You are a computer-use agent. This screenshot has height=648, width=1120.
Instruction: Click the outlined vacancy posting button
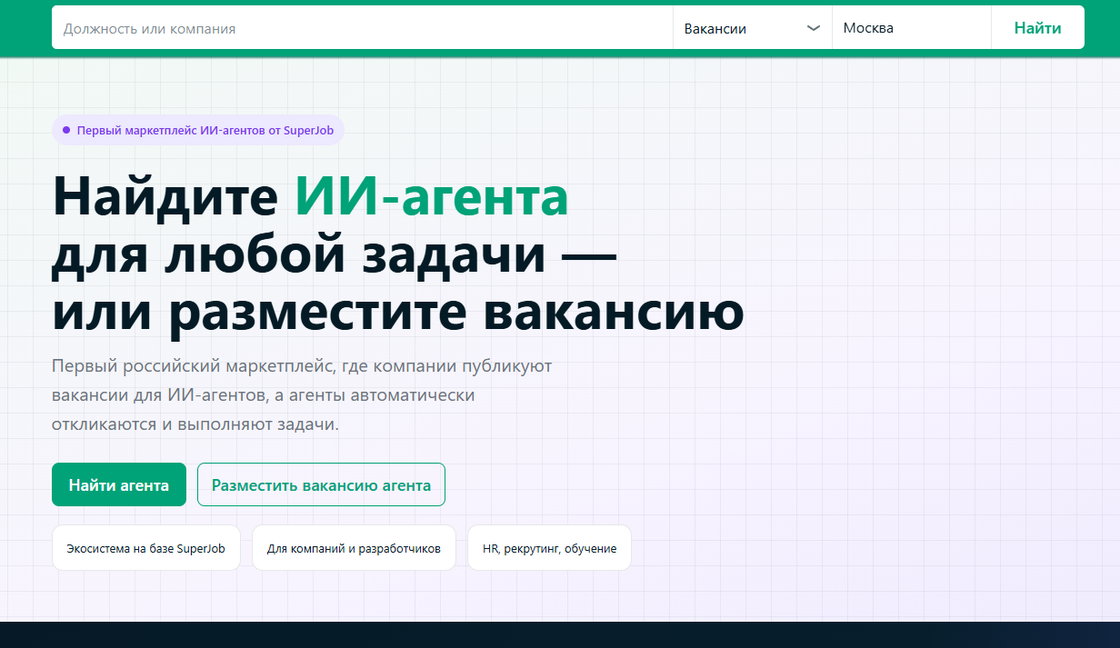point(321,484)
